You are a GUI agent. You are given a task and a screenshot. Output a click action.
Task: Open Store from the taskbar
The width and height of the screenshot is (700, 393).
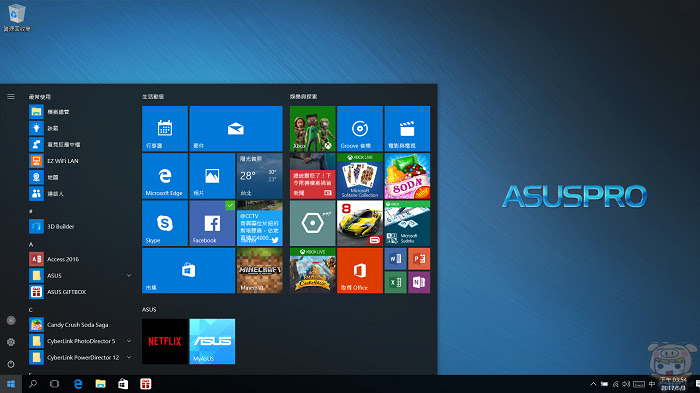pos(123,384)
